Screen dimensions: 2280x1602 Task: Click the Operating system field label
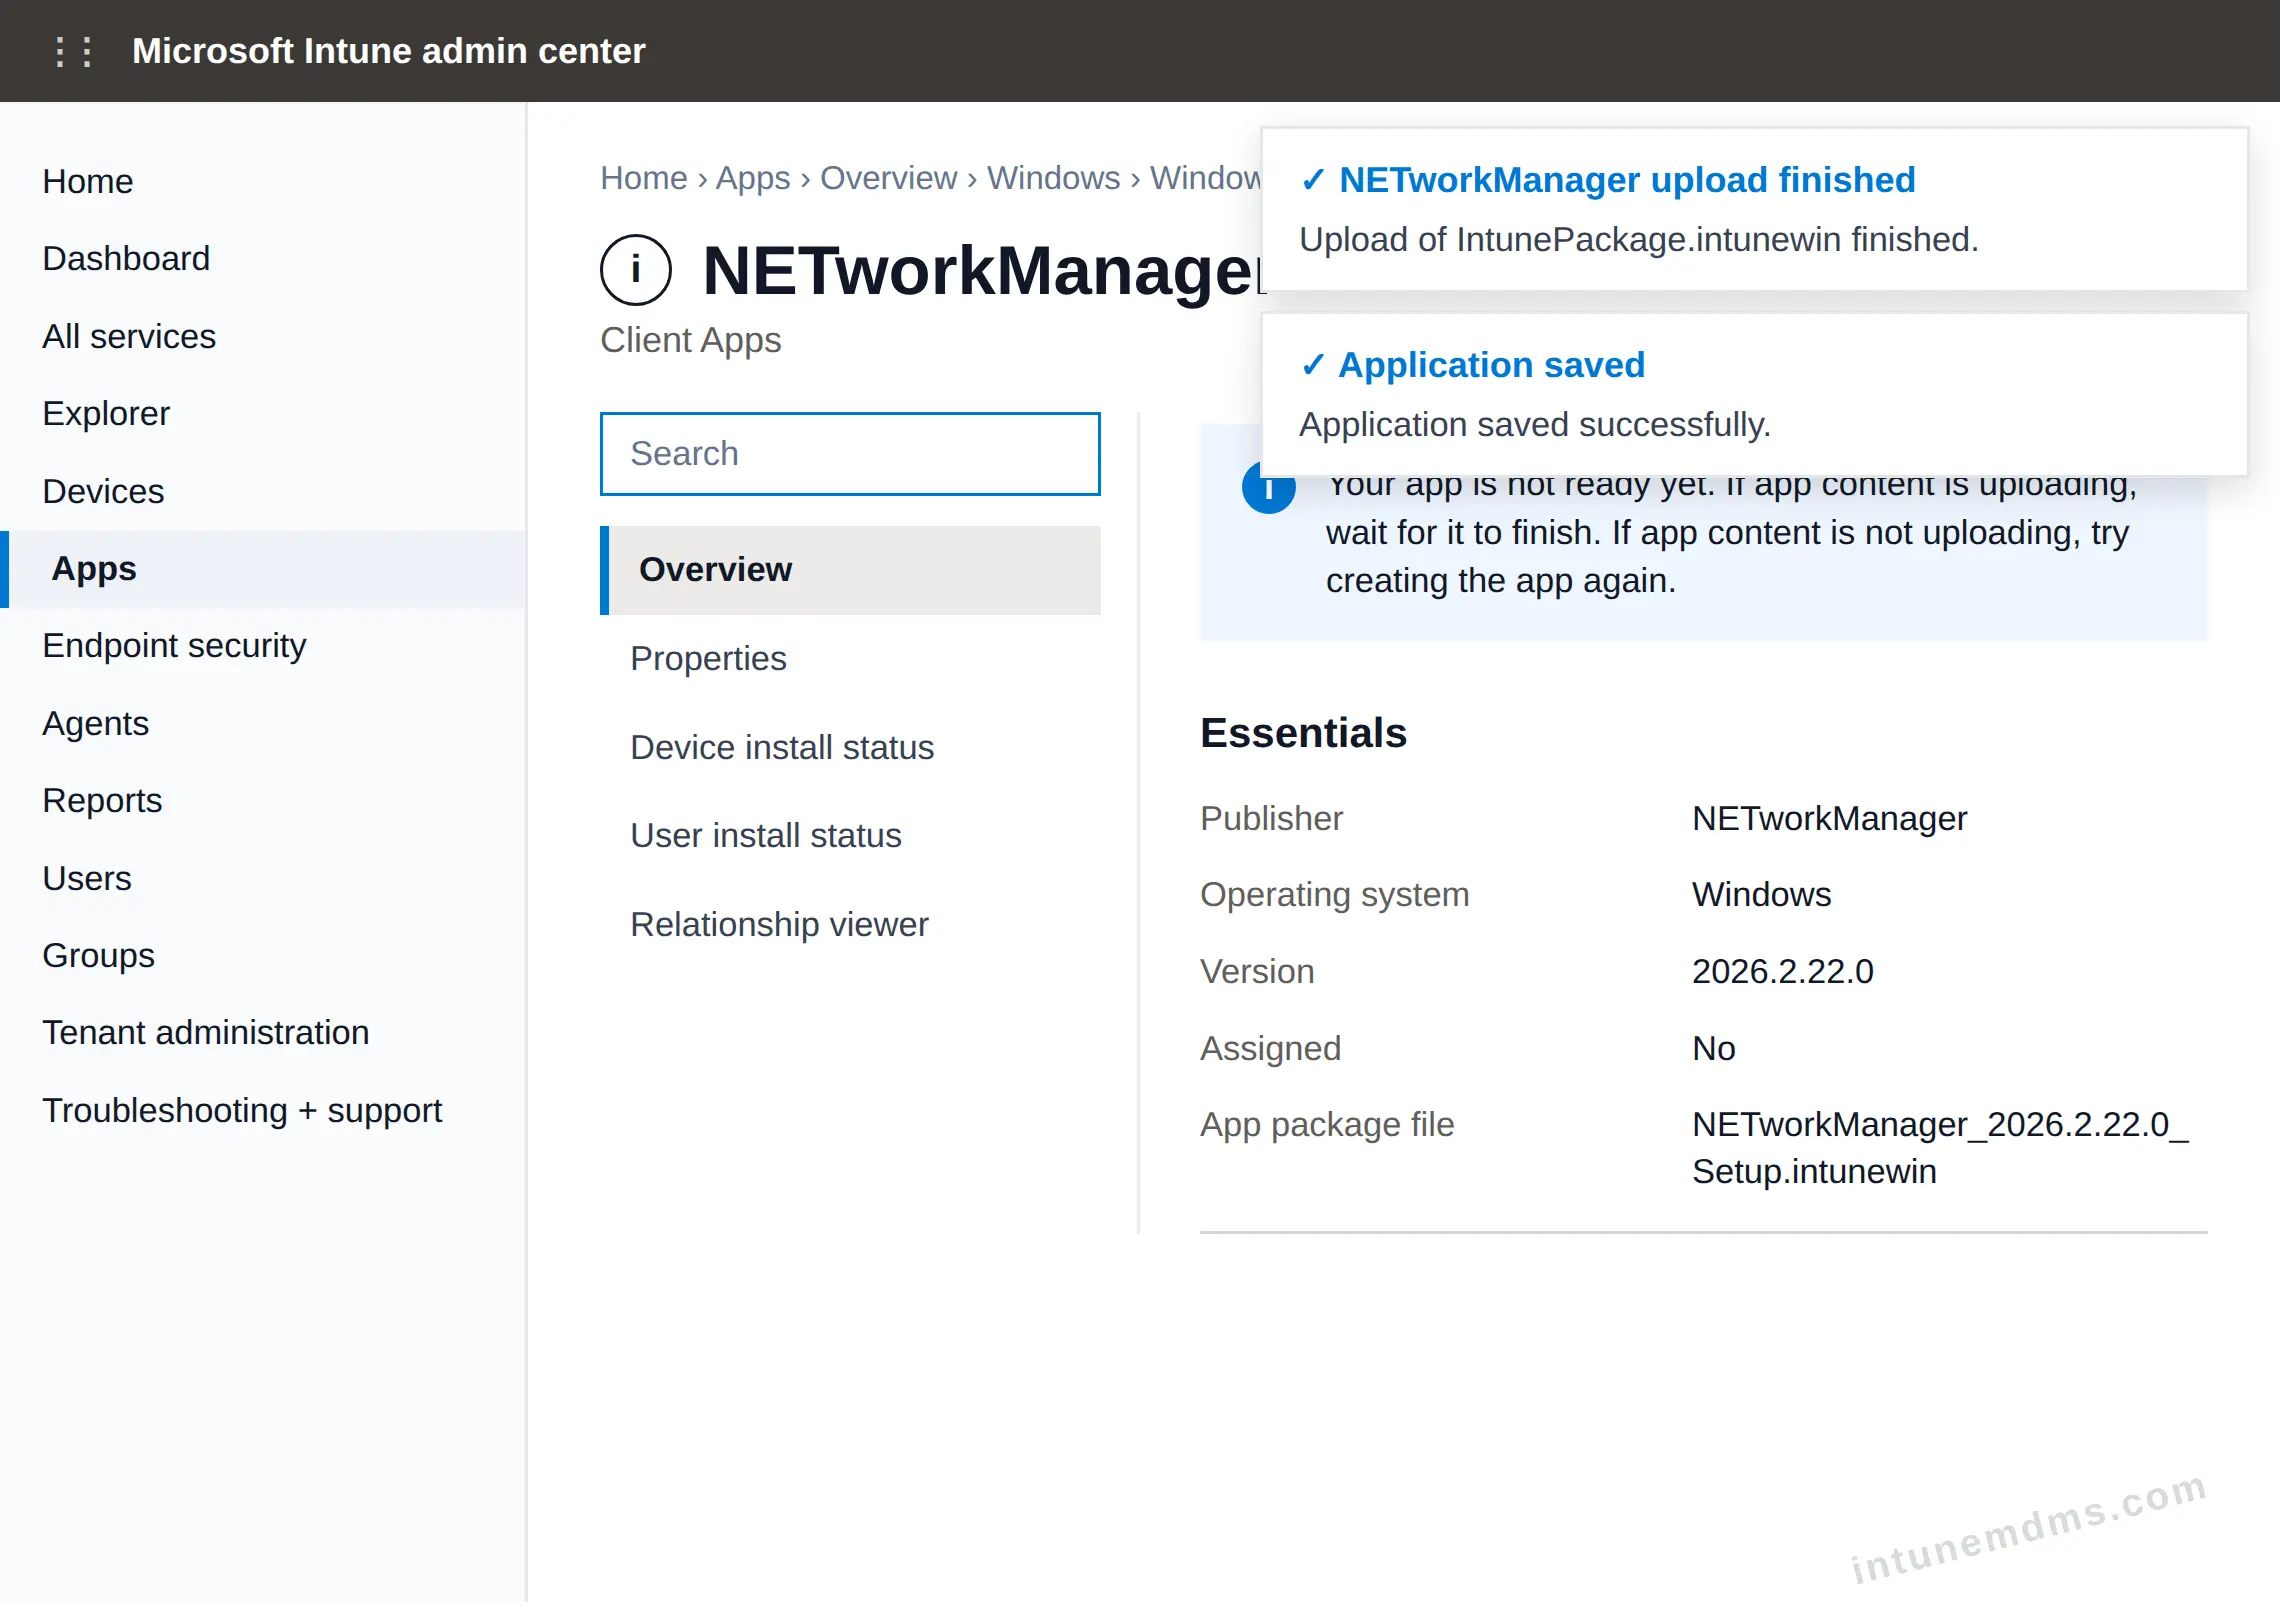point(1334,894)
